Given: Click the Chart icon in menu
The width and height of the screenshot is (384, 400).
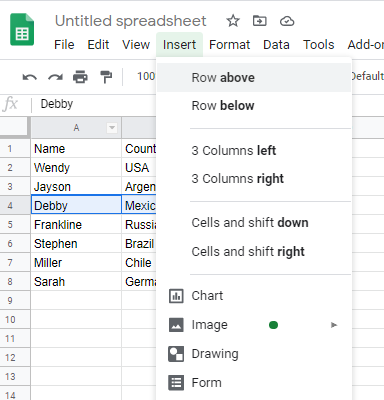Looking at the screenshot, I should tap(176, 296).
